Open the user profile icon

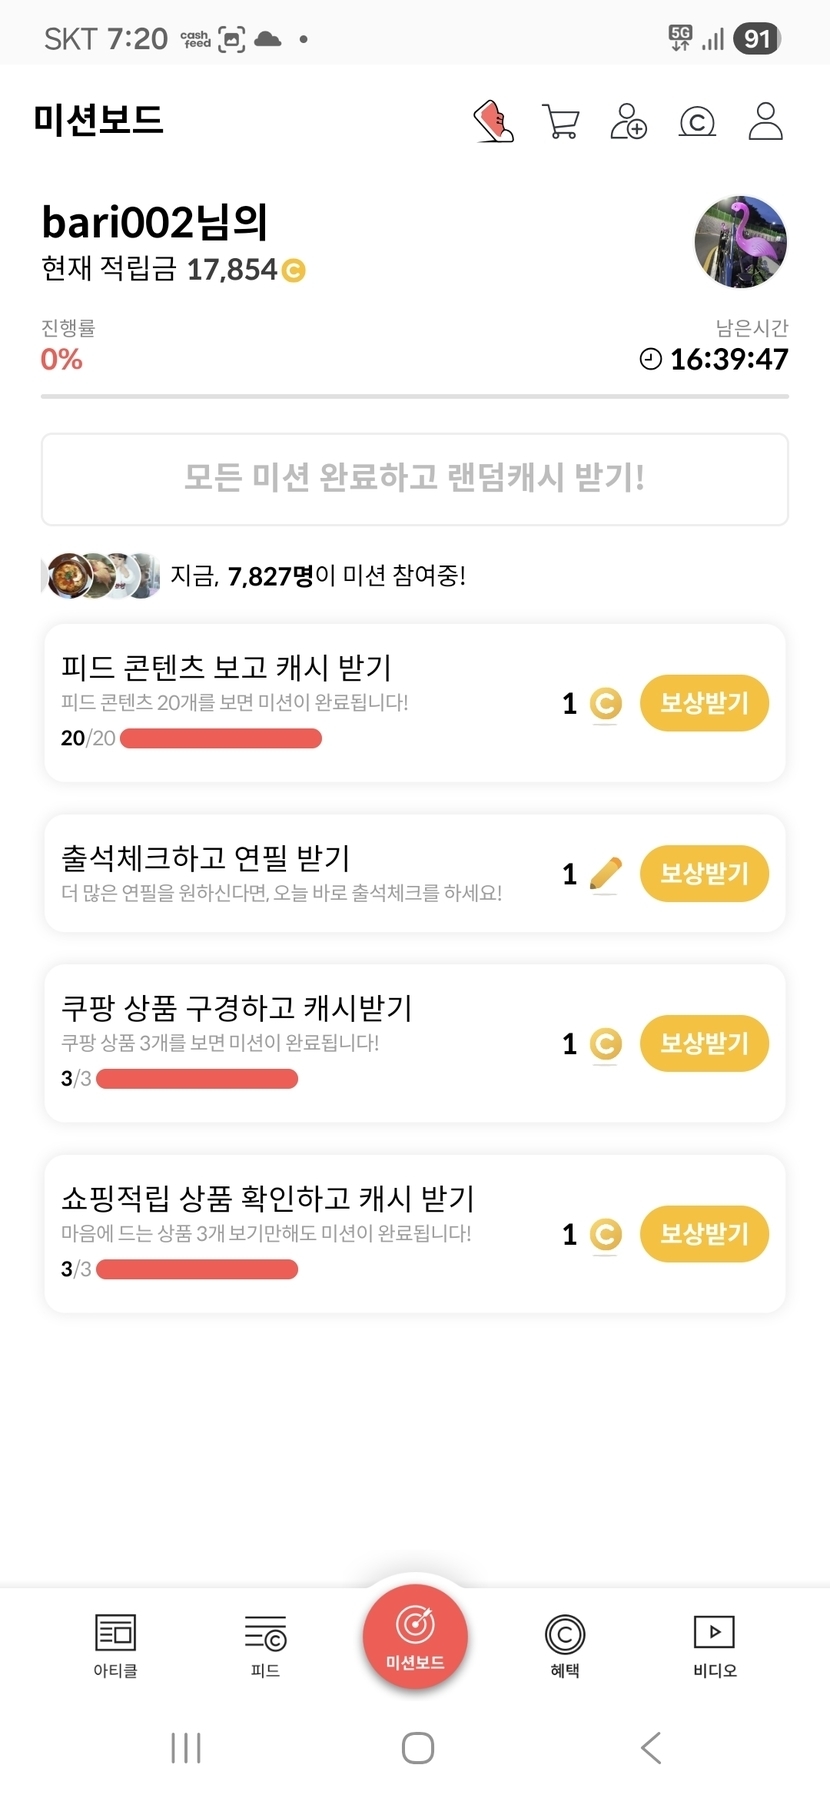pos(765,122)
